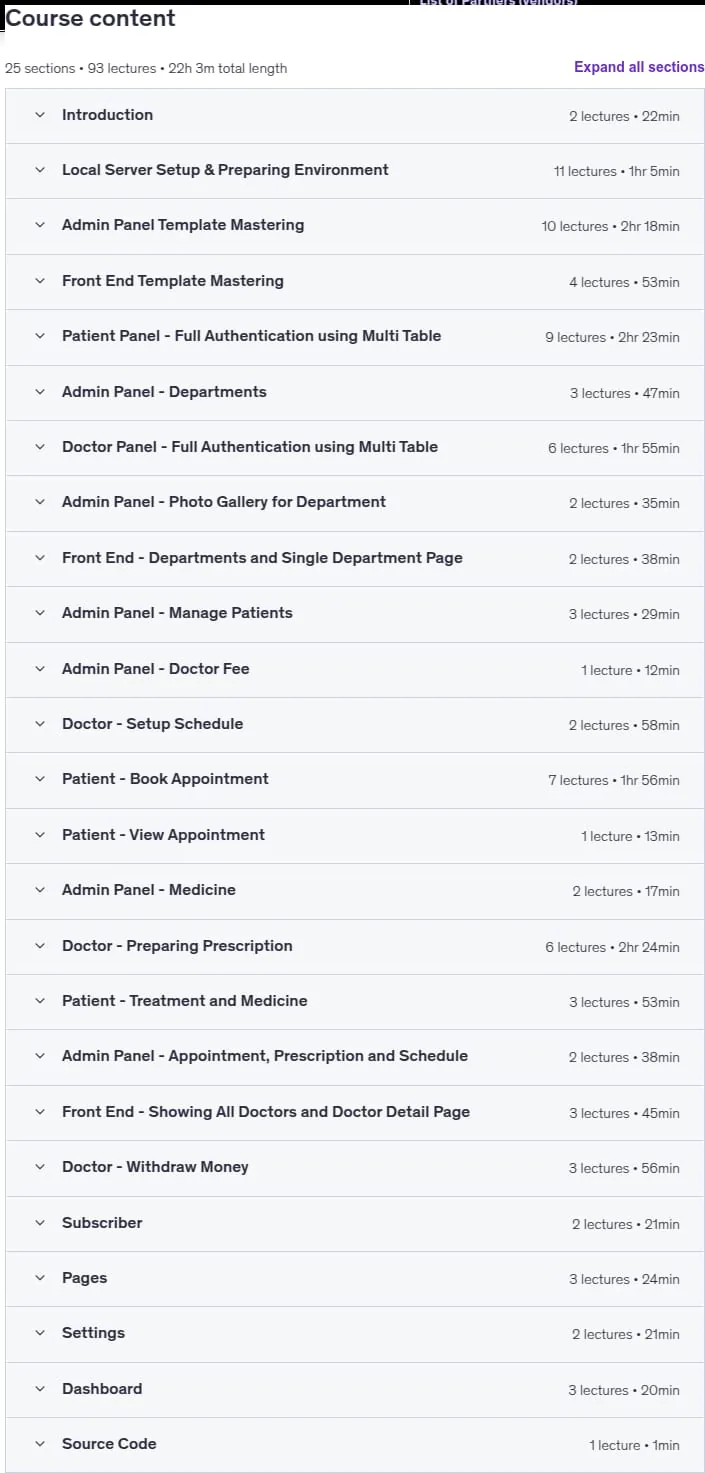Open Patient - Treatment and Medicine section
Viewport: 705px width, 1473px height.
coord(355,1001)
